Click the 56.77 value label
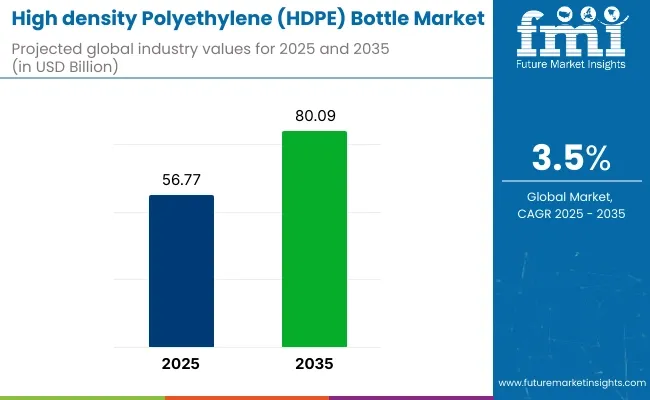Image resolution: width=650 pixels, height=400 pixels. pyautogui.click(x=181, y=181)
